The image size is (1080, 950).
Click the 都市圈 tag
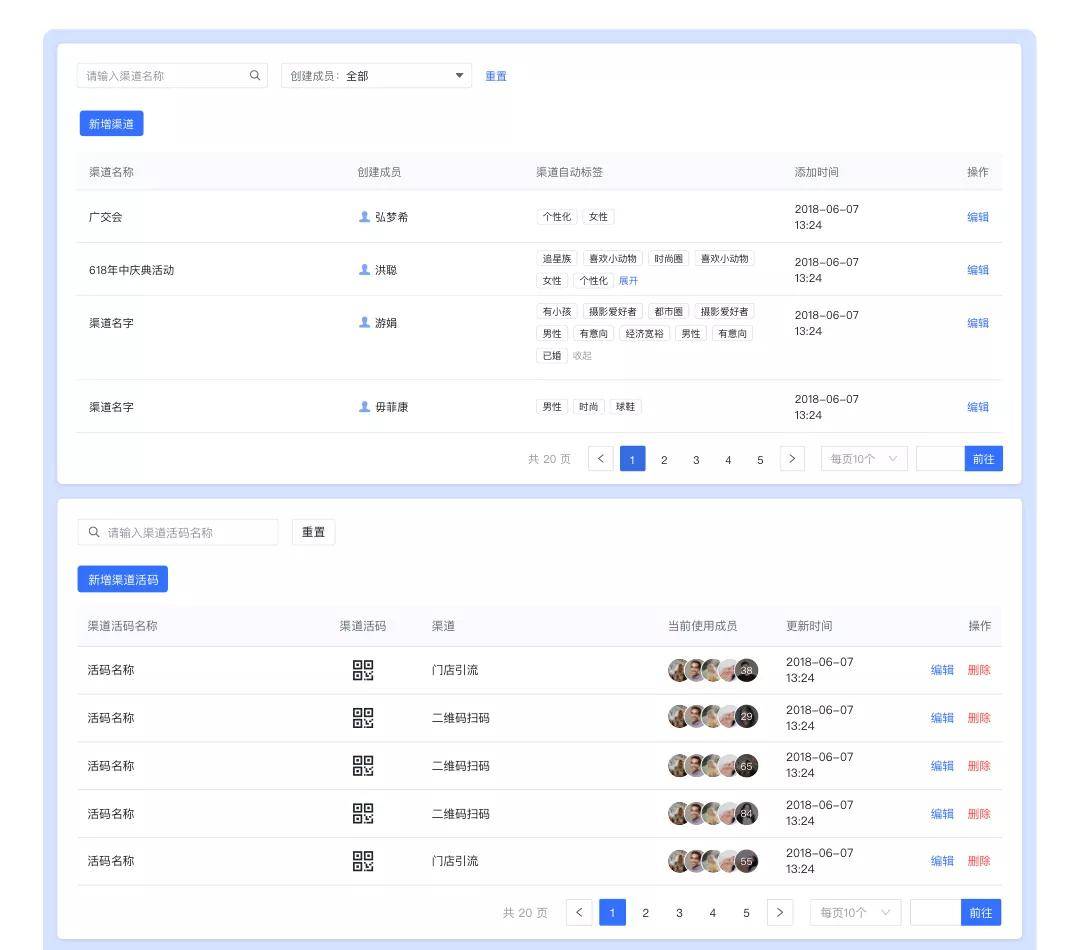point(669,311)
